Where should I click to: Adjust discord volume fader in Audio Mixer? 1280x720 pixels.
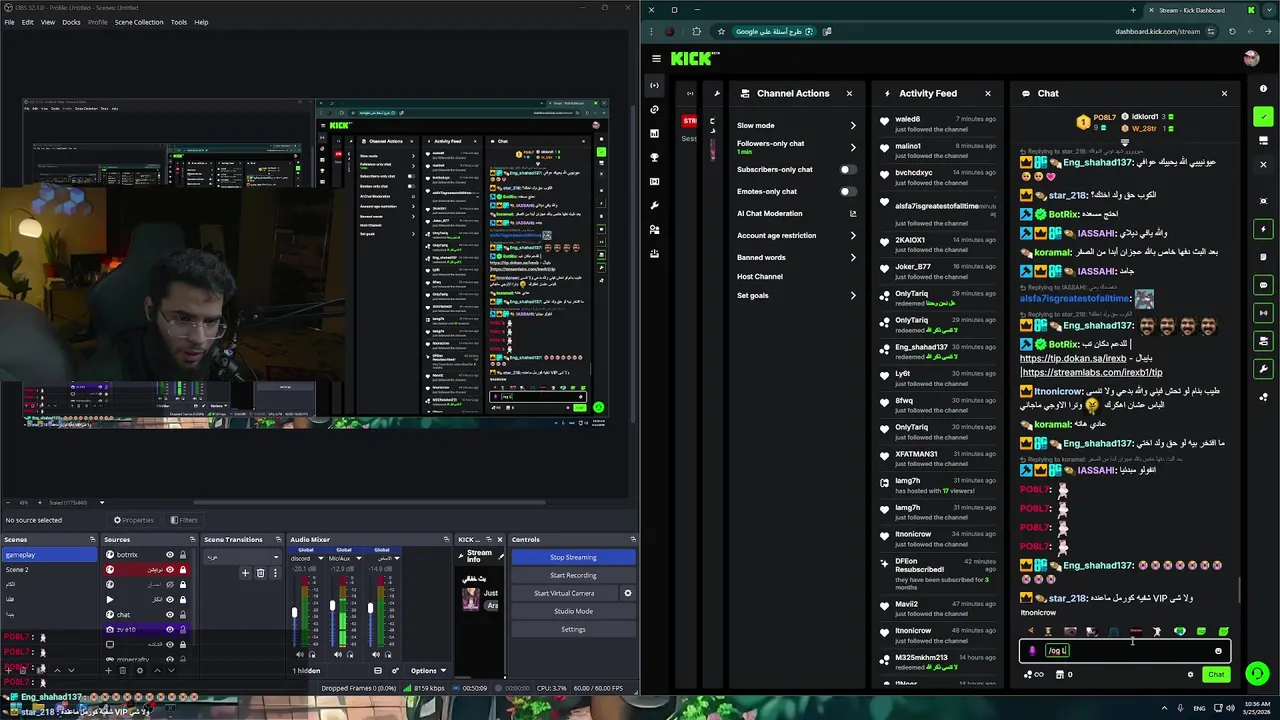(294, 612)
